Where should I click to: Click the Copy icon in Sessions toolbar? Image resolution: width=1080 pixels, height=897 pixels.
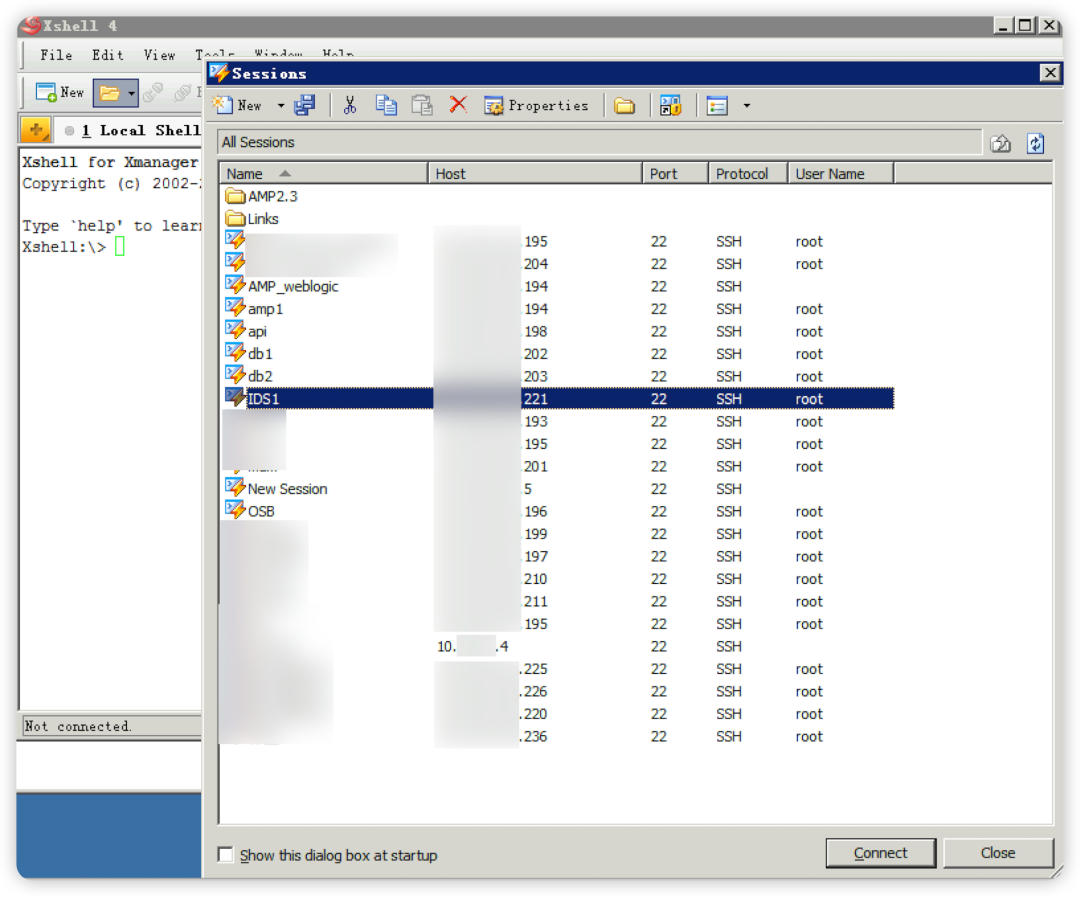pyautogui.click(x=386, y=105)
